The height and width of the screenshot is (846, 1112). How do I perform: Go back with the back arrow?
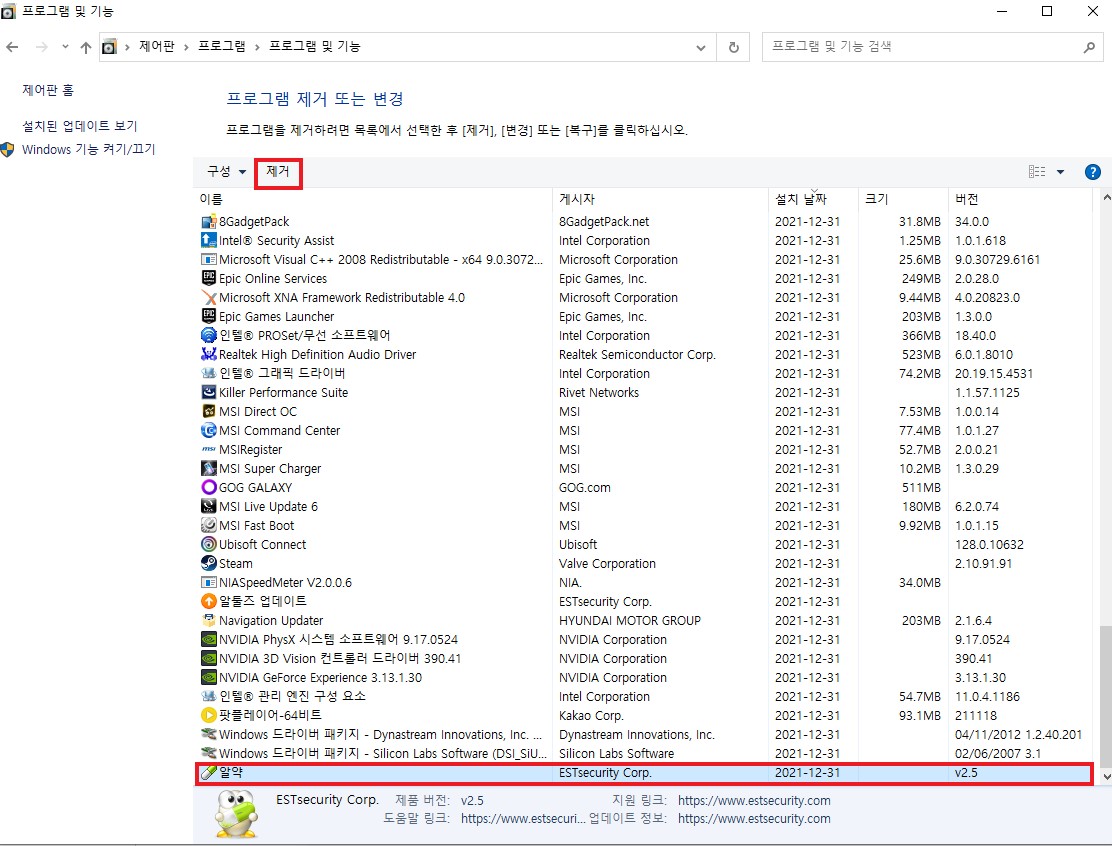coord(12,48)
